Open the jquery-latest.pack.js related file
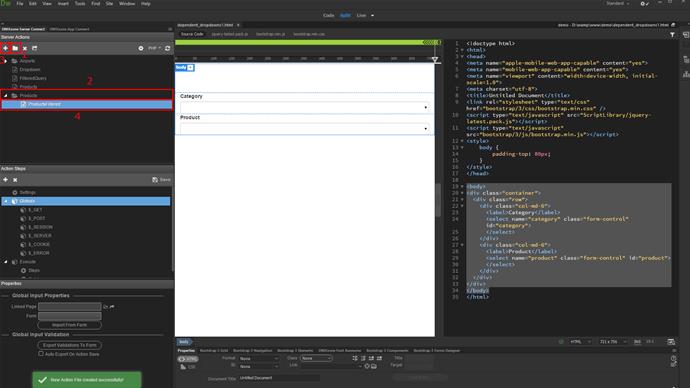 tap(230, 34)
